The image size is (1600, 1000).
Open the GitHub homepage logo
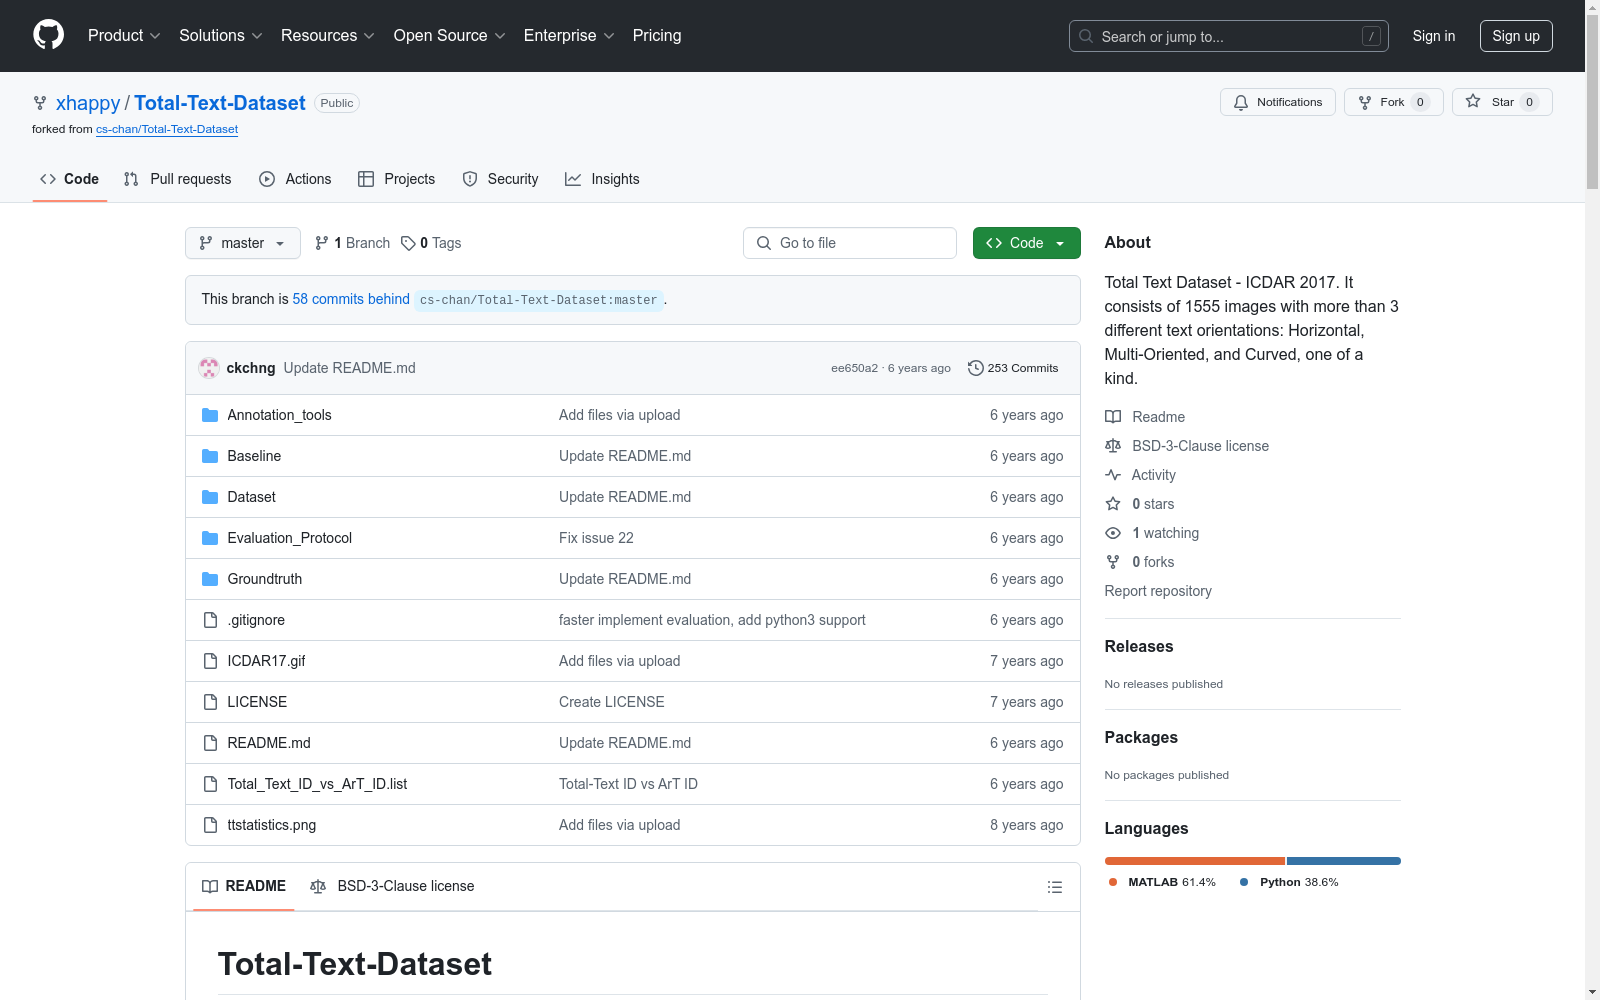pyautogui.click(x=48, y=35)
